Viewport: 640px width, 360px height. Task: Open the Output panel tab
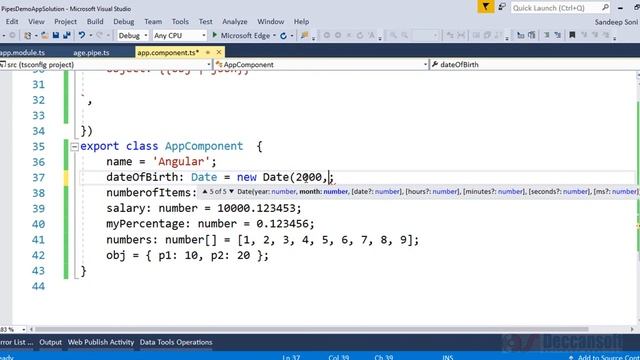(x=51, y=342)
